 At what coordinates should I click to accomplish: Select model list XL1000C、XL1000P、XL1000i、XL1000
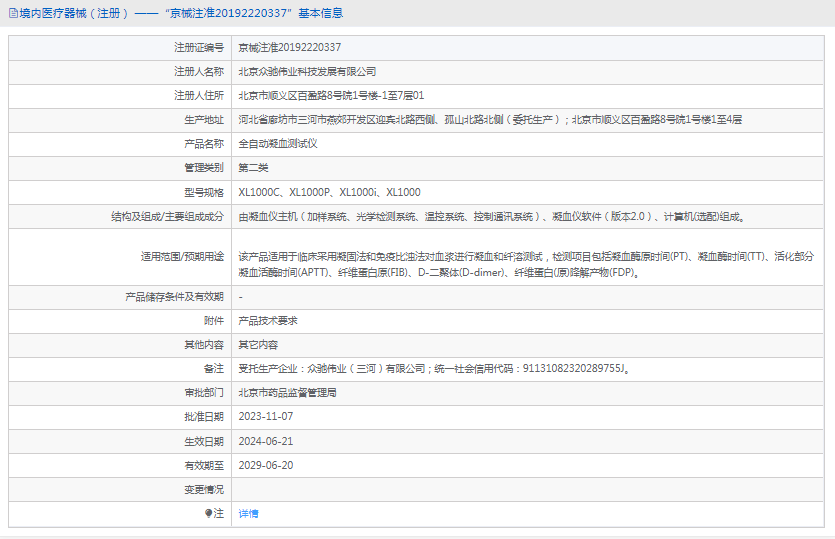(x=329, y=192)
